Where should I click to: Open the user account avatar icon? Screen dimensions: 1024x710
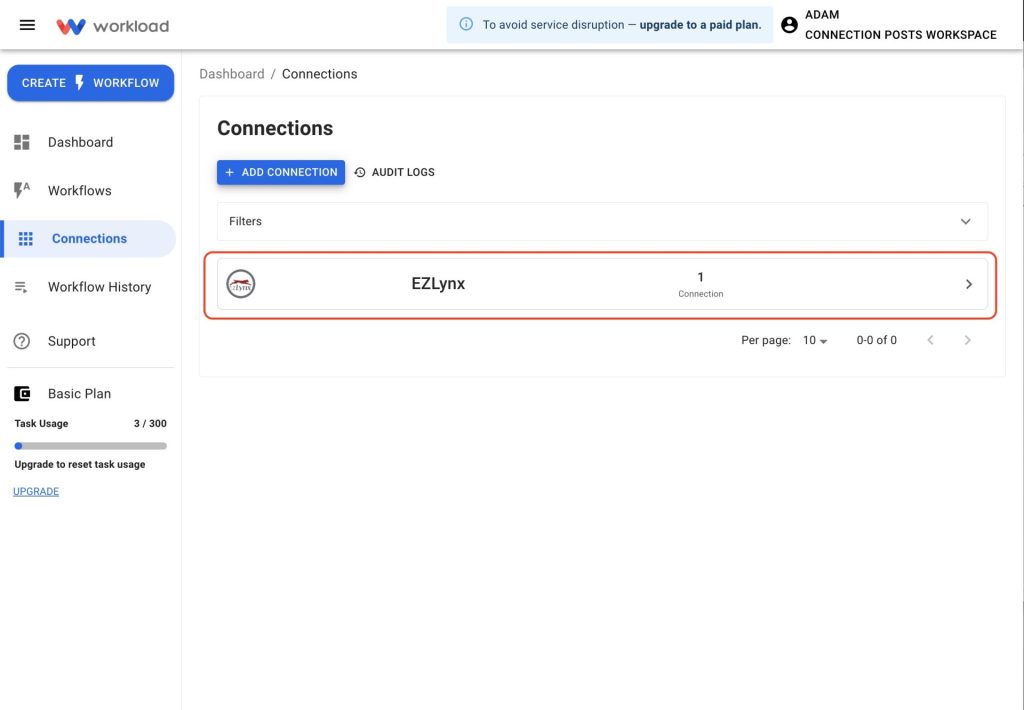point(789,25)
